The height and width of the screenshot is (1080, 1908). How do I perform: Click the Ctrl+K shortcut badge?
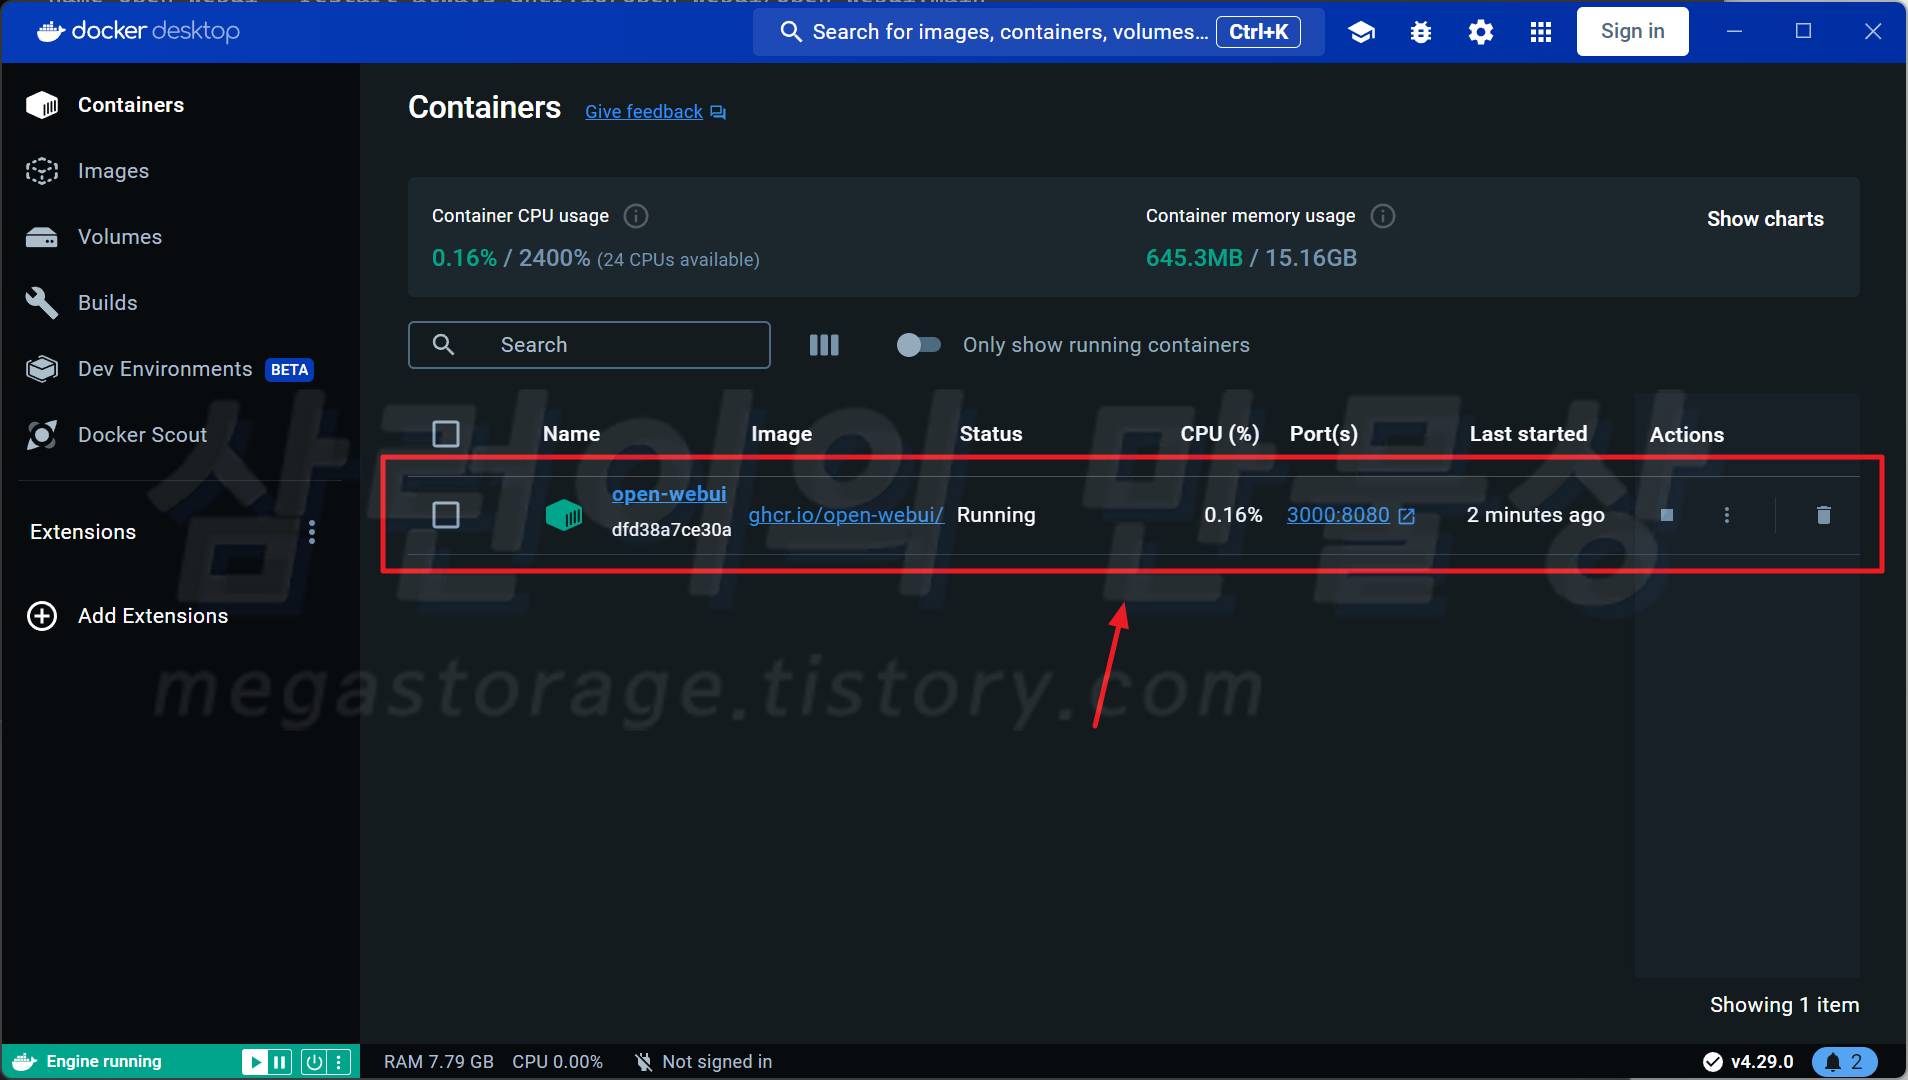coord(1258,32)
